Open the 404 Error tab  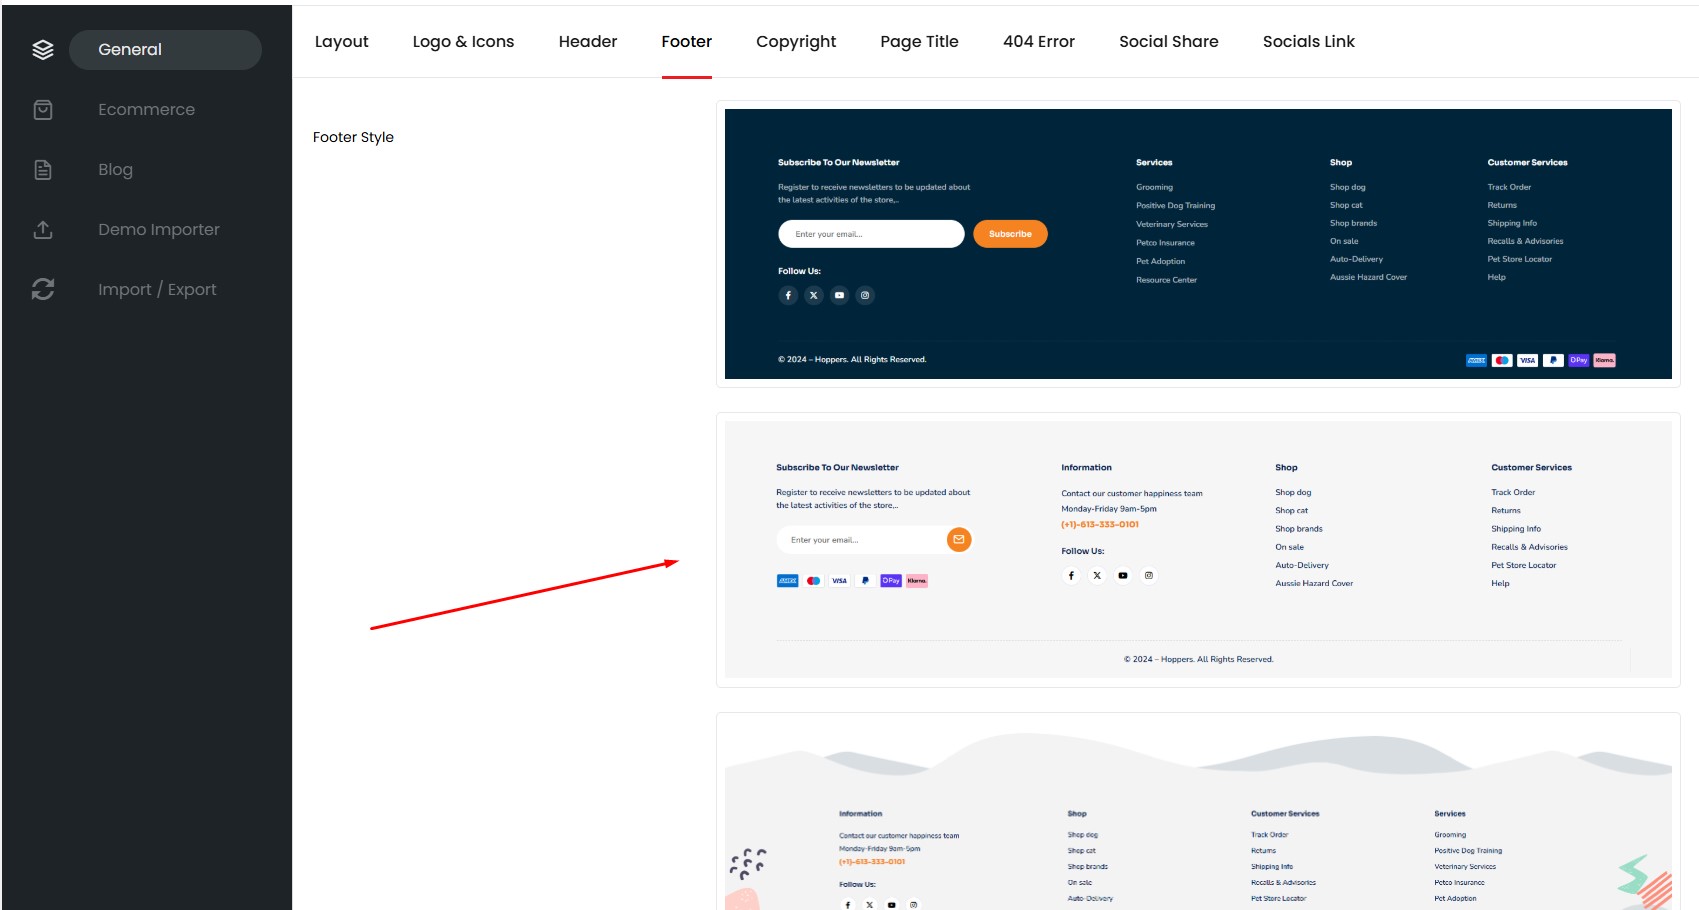(1039, 42)
